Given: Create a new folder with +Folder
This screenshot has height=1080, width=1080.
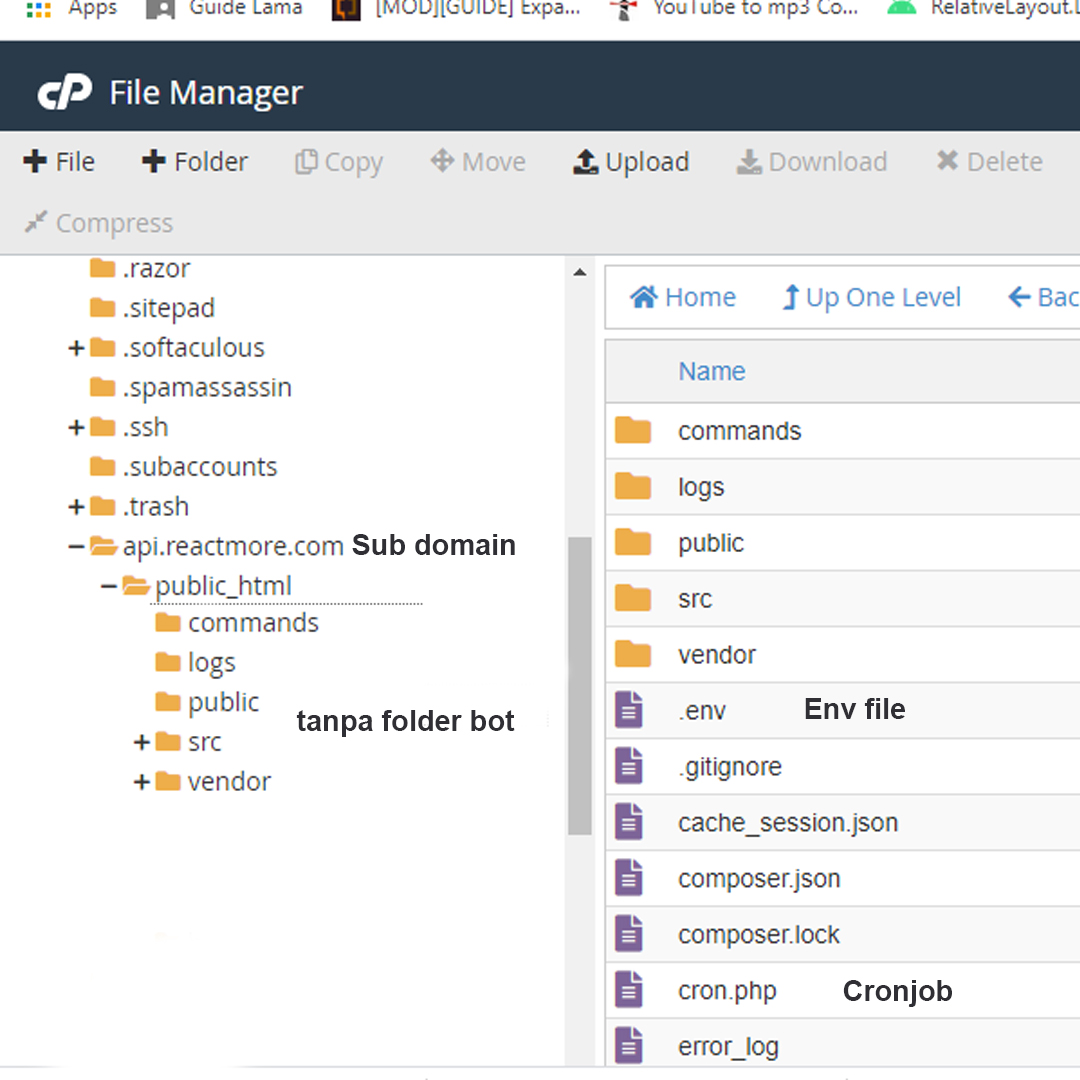Looking at the screenshot, I should click(195, 162).
